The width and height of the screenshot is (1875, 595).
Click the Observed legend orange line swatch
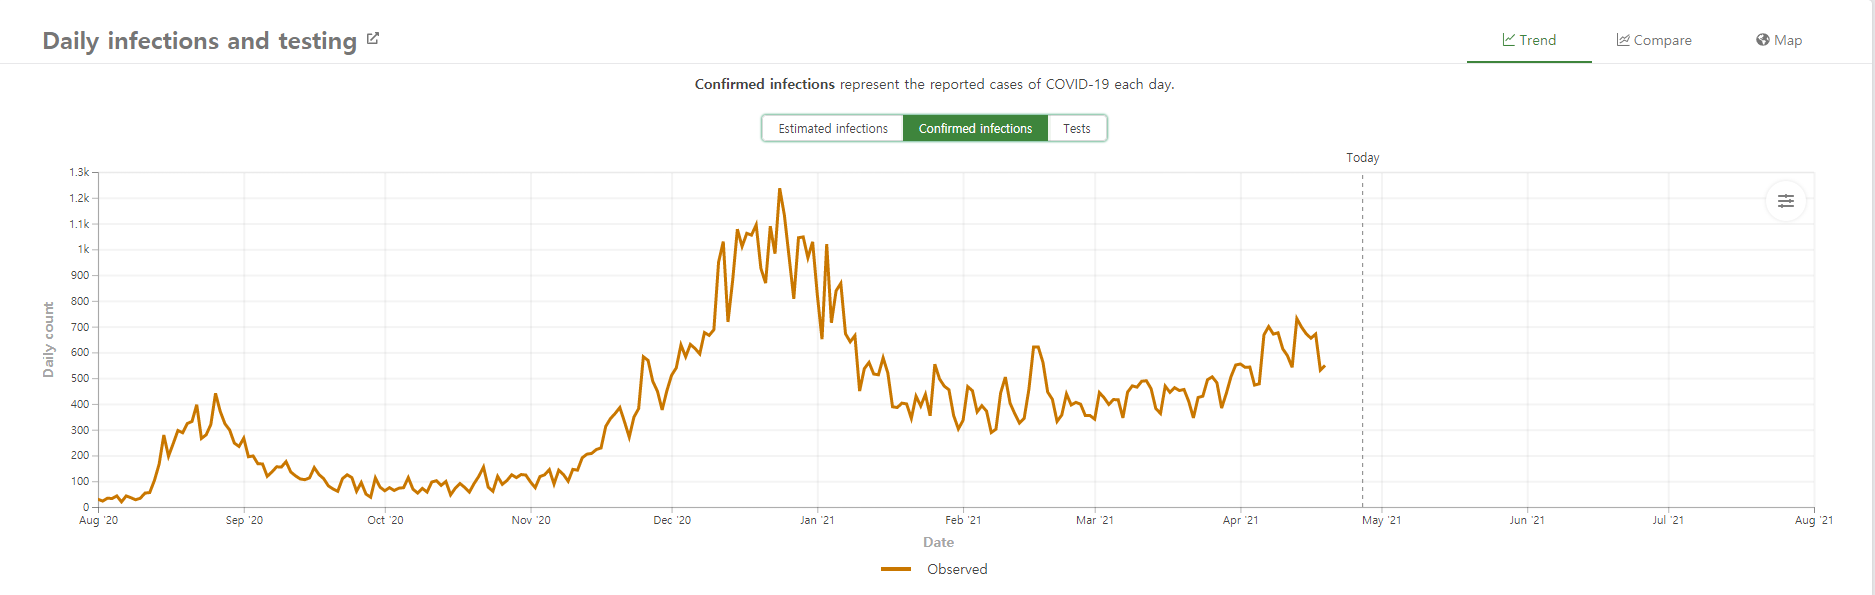click(x=896, y=569)
